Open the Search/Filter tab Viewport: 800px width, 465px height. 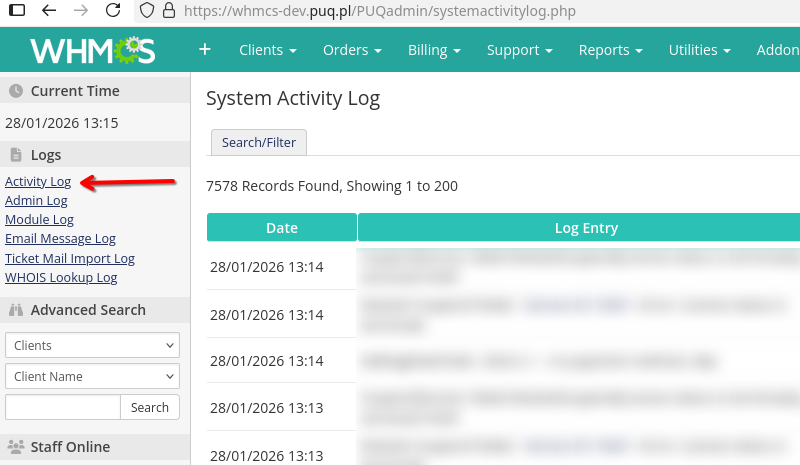pyautogui.click(x=259, y=142)
